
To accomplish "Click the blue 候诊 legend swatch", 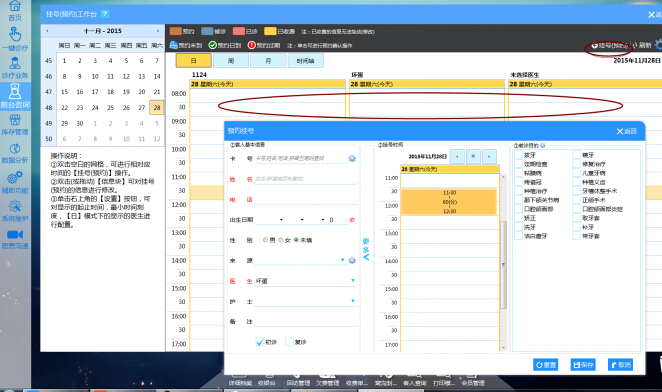I will coord(207,31).
